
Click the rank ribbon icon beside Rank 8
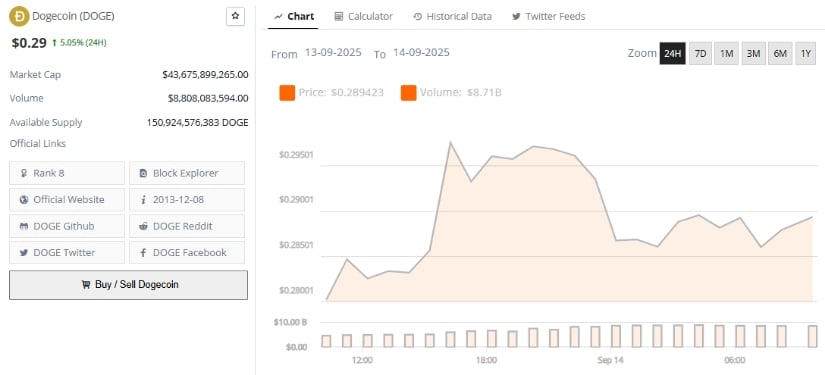coord(24,173)
